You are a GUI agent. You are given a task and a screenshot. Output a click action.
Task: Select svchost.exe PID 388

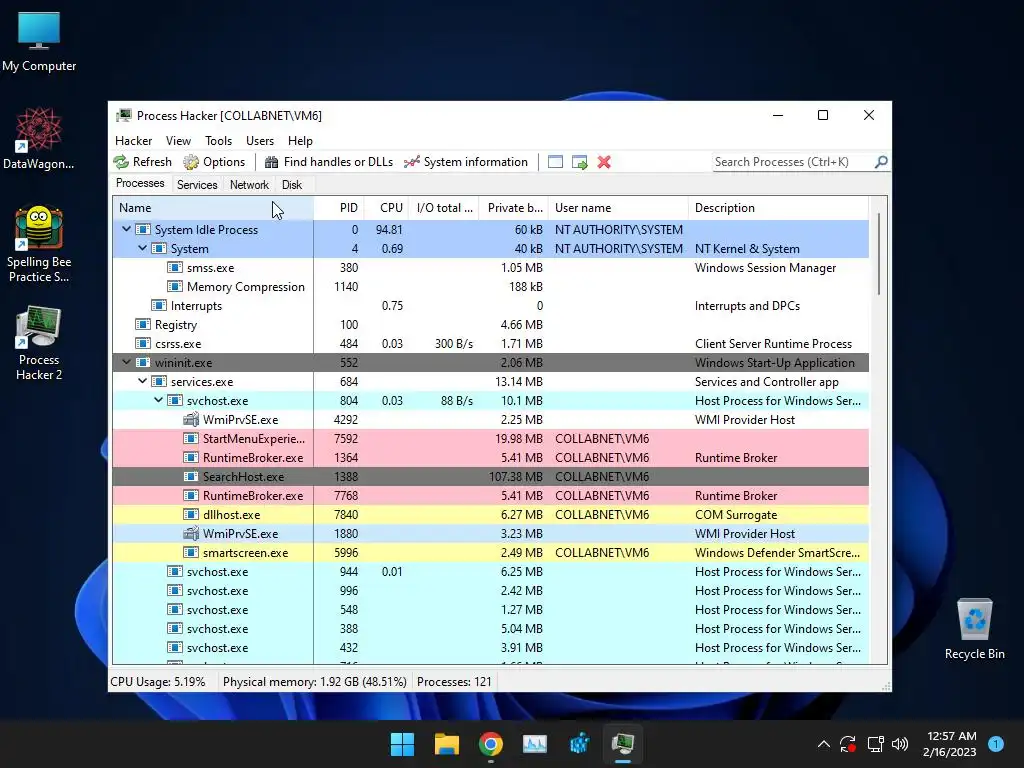point(490,628)
